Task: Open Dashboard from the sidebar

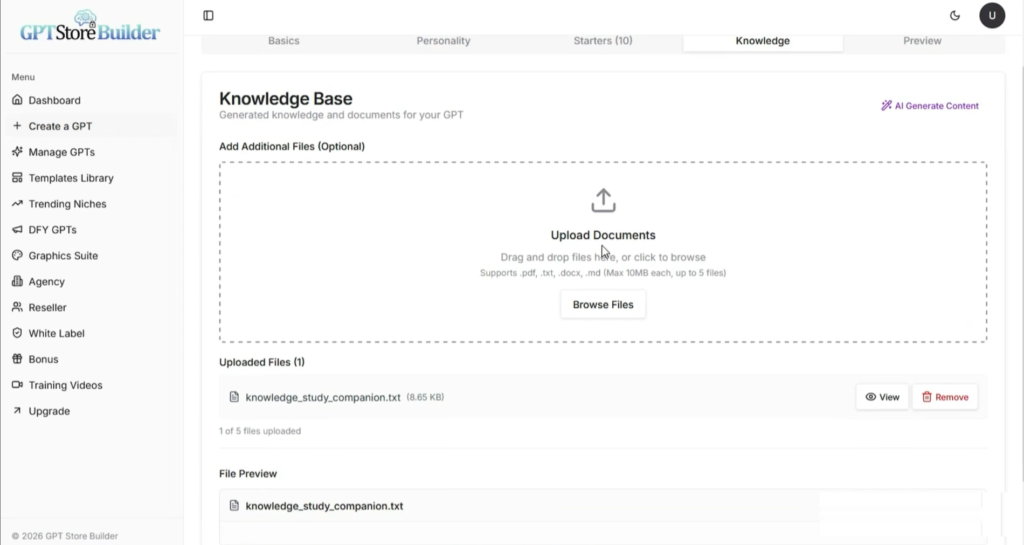Action: point(54,100)
